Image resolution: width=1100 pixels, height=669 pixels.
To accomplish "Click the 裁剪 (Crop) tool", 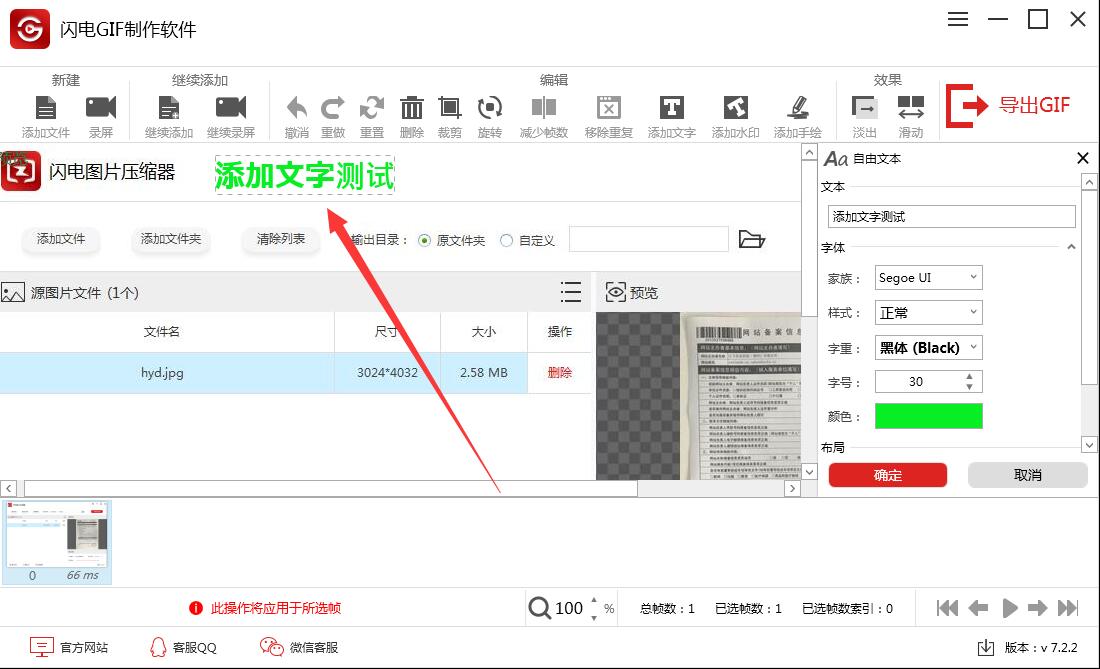I will tap(451, 110).
